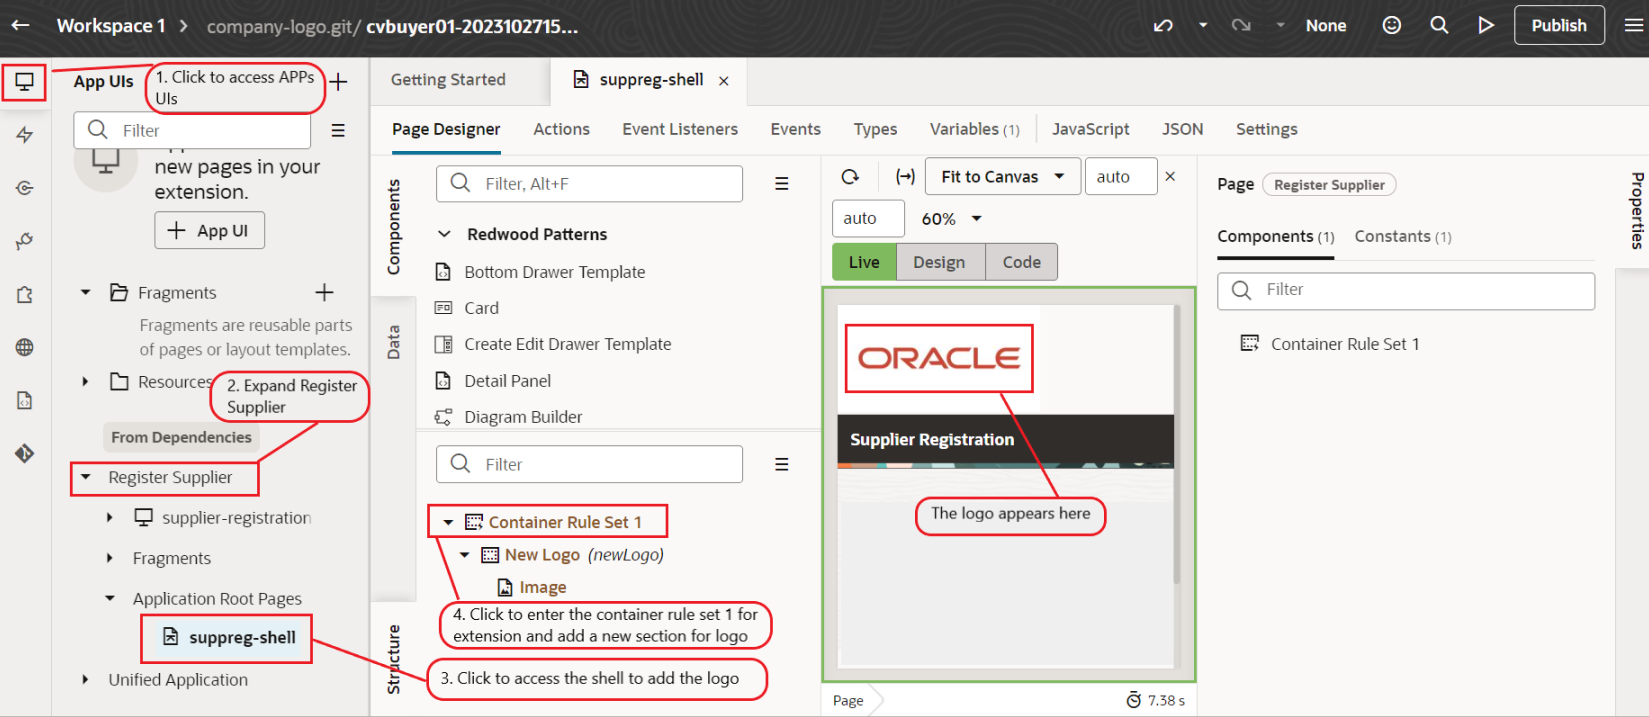This screenshot has height=717, width=1649.
Task: Open the source file navigator icon
Action: click(x=24, y=400)
